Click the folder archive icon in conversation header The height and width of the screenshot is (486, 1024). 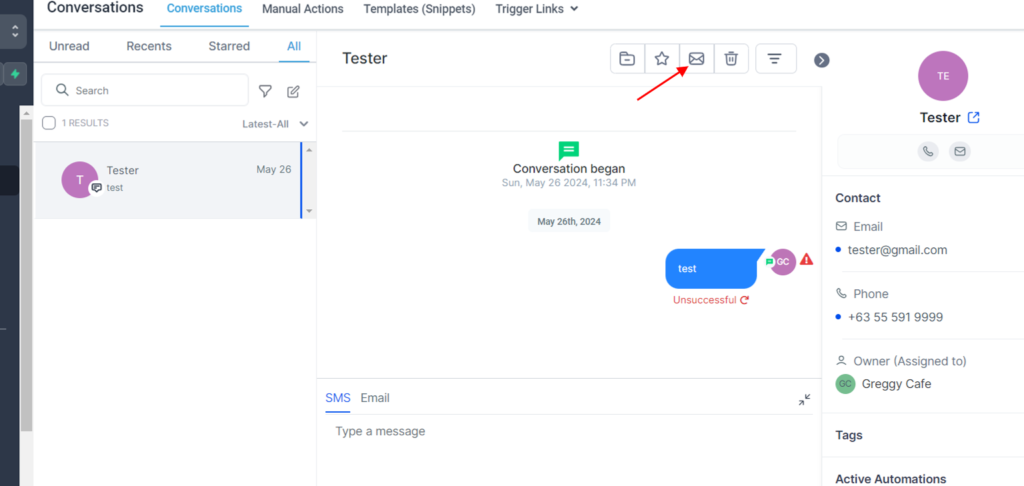[x=627, y=59]
